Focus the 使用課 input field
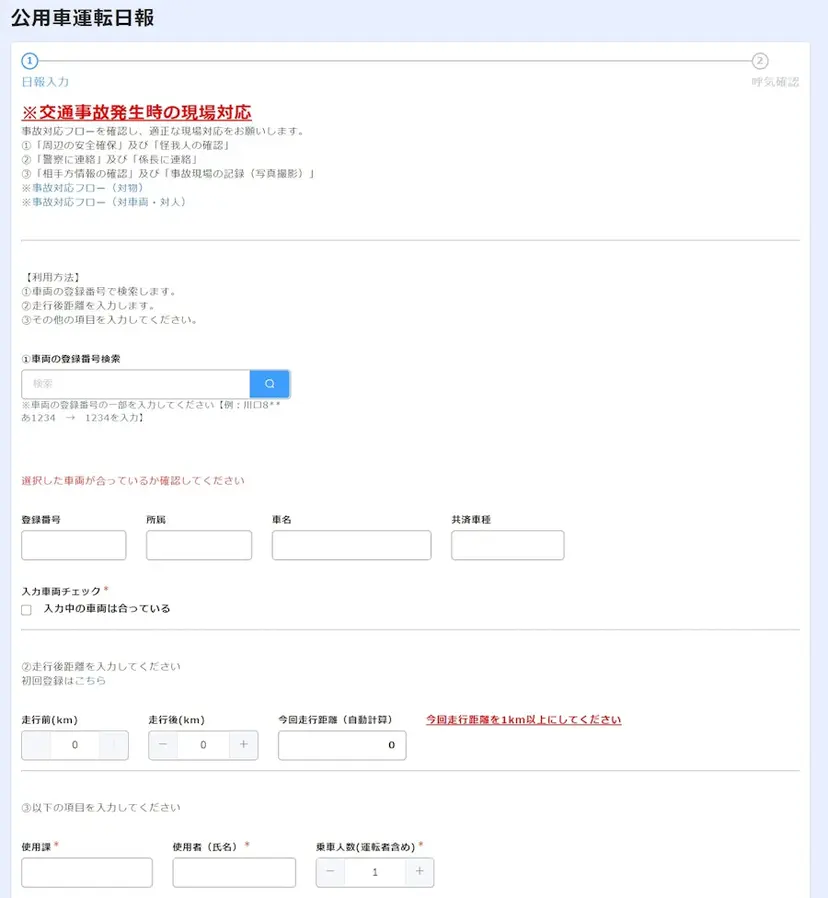Viewport: 828px width, 898px height. click(86, 872)
